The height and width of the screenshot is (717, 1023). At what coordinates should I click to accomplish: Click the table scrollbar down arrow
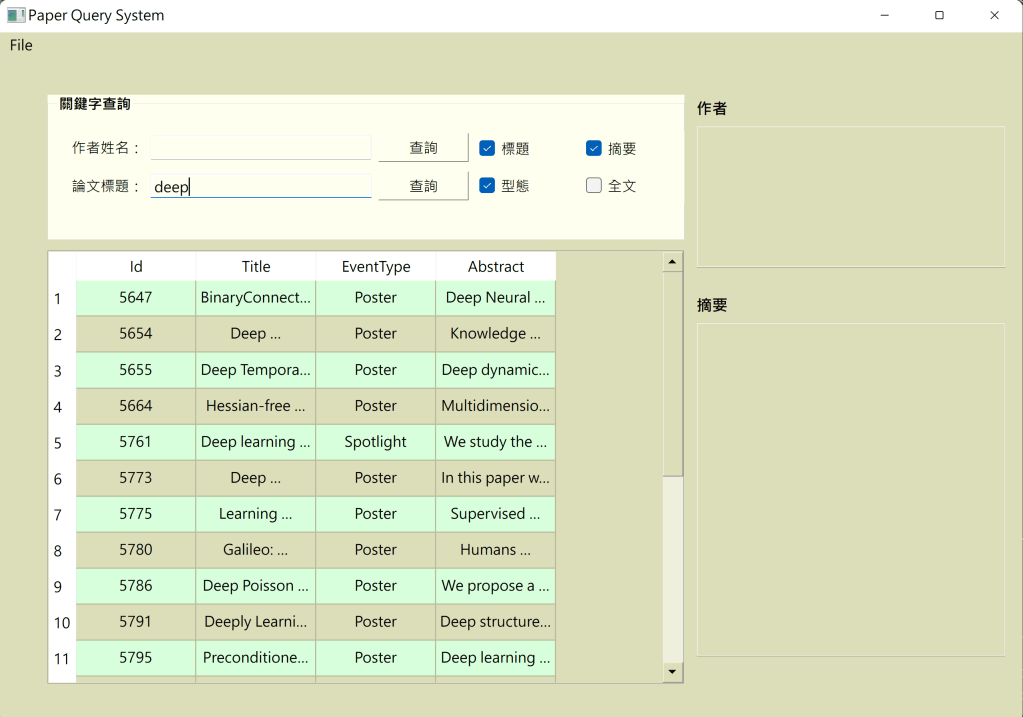pos(673,672)
